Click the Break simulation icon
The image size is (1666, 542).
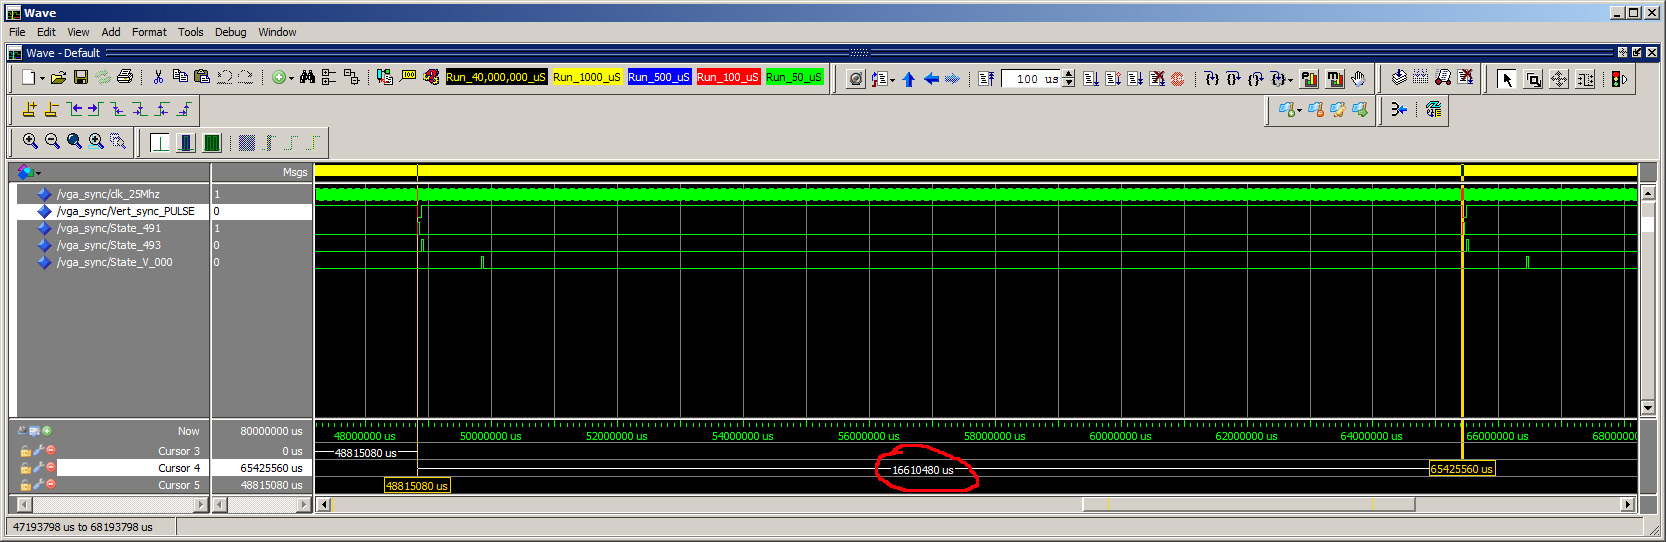1157,78
